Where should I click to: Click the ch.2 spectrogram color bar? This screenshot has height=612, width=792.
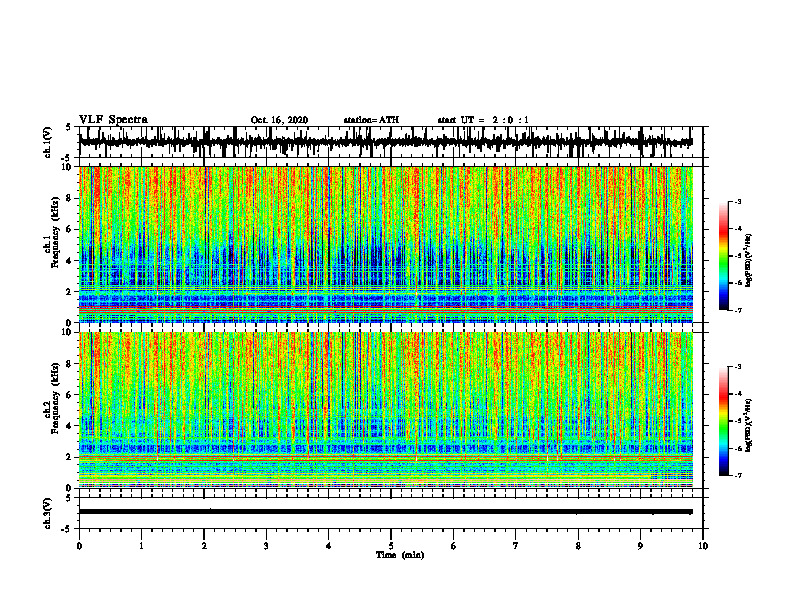pyautogui.click(x=724, y=421)
